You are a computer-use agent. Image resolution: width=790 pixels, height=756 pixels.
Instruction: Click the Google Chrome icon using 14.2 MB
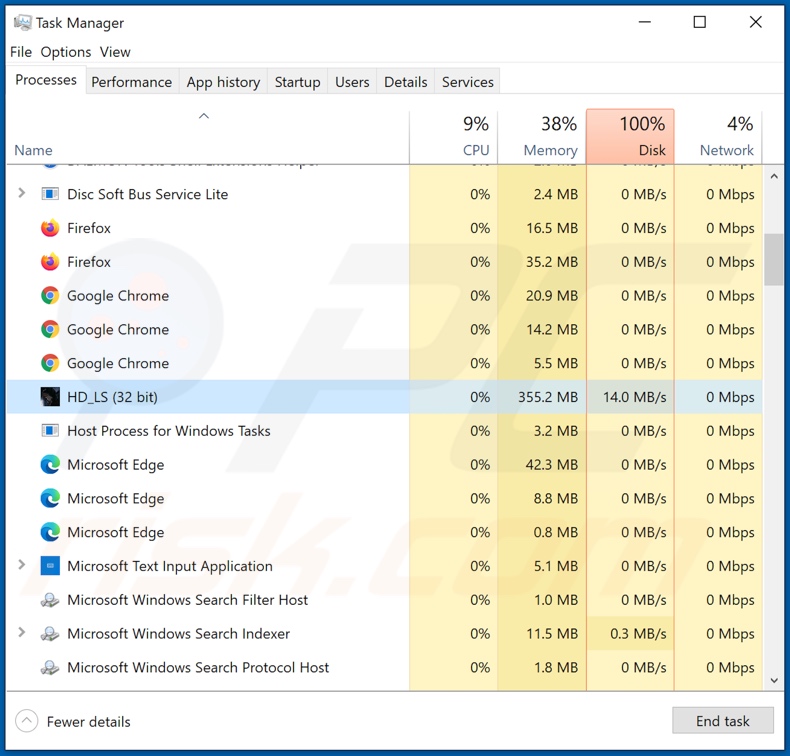pyautogui.click(x=50, y=329)
